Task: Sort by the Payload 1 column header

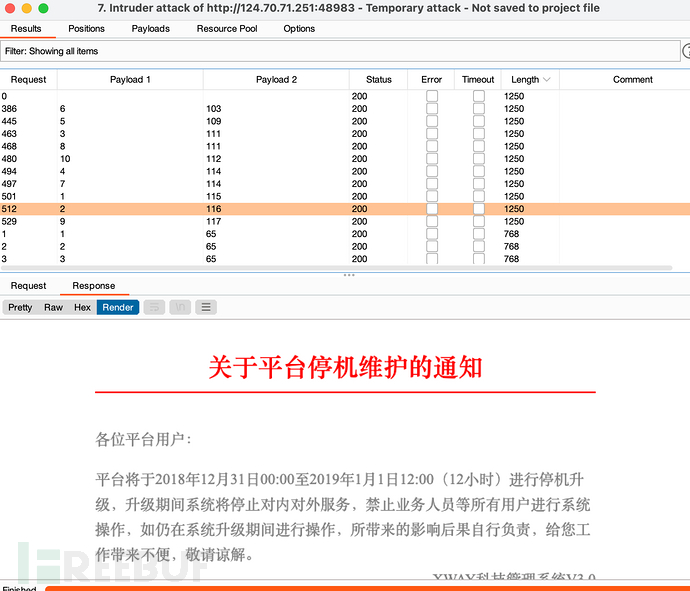Action: 130,80
